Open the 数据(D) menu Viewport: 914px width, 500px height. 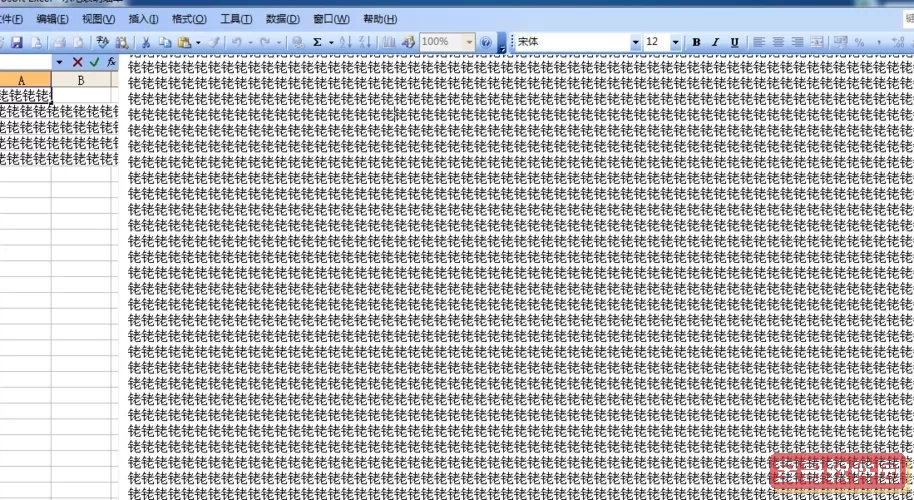click(283, 19)
